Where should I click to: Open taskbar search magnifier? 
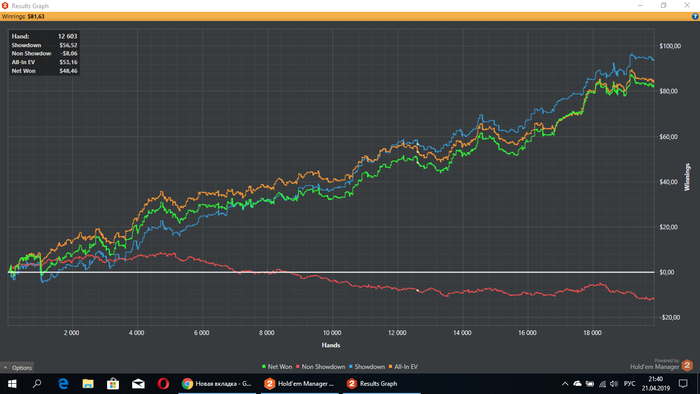coord(37,384)
